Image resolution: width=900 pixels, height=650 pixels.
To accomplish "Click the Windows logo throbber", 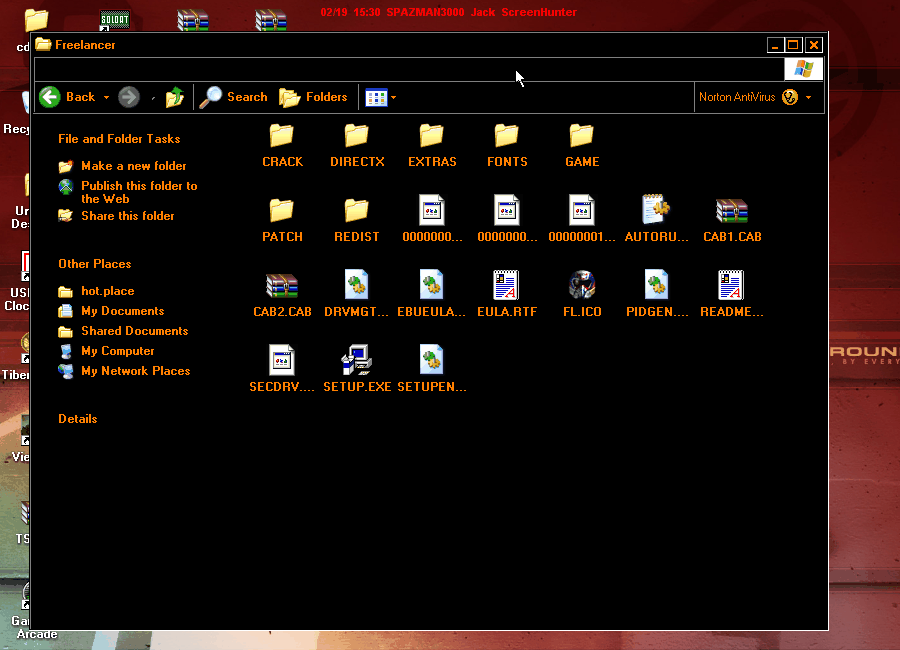I will [x=803, y=69].
